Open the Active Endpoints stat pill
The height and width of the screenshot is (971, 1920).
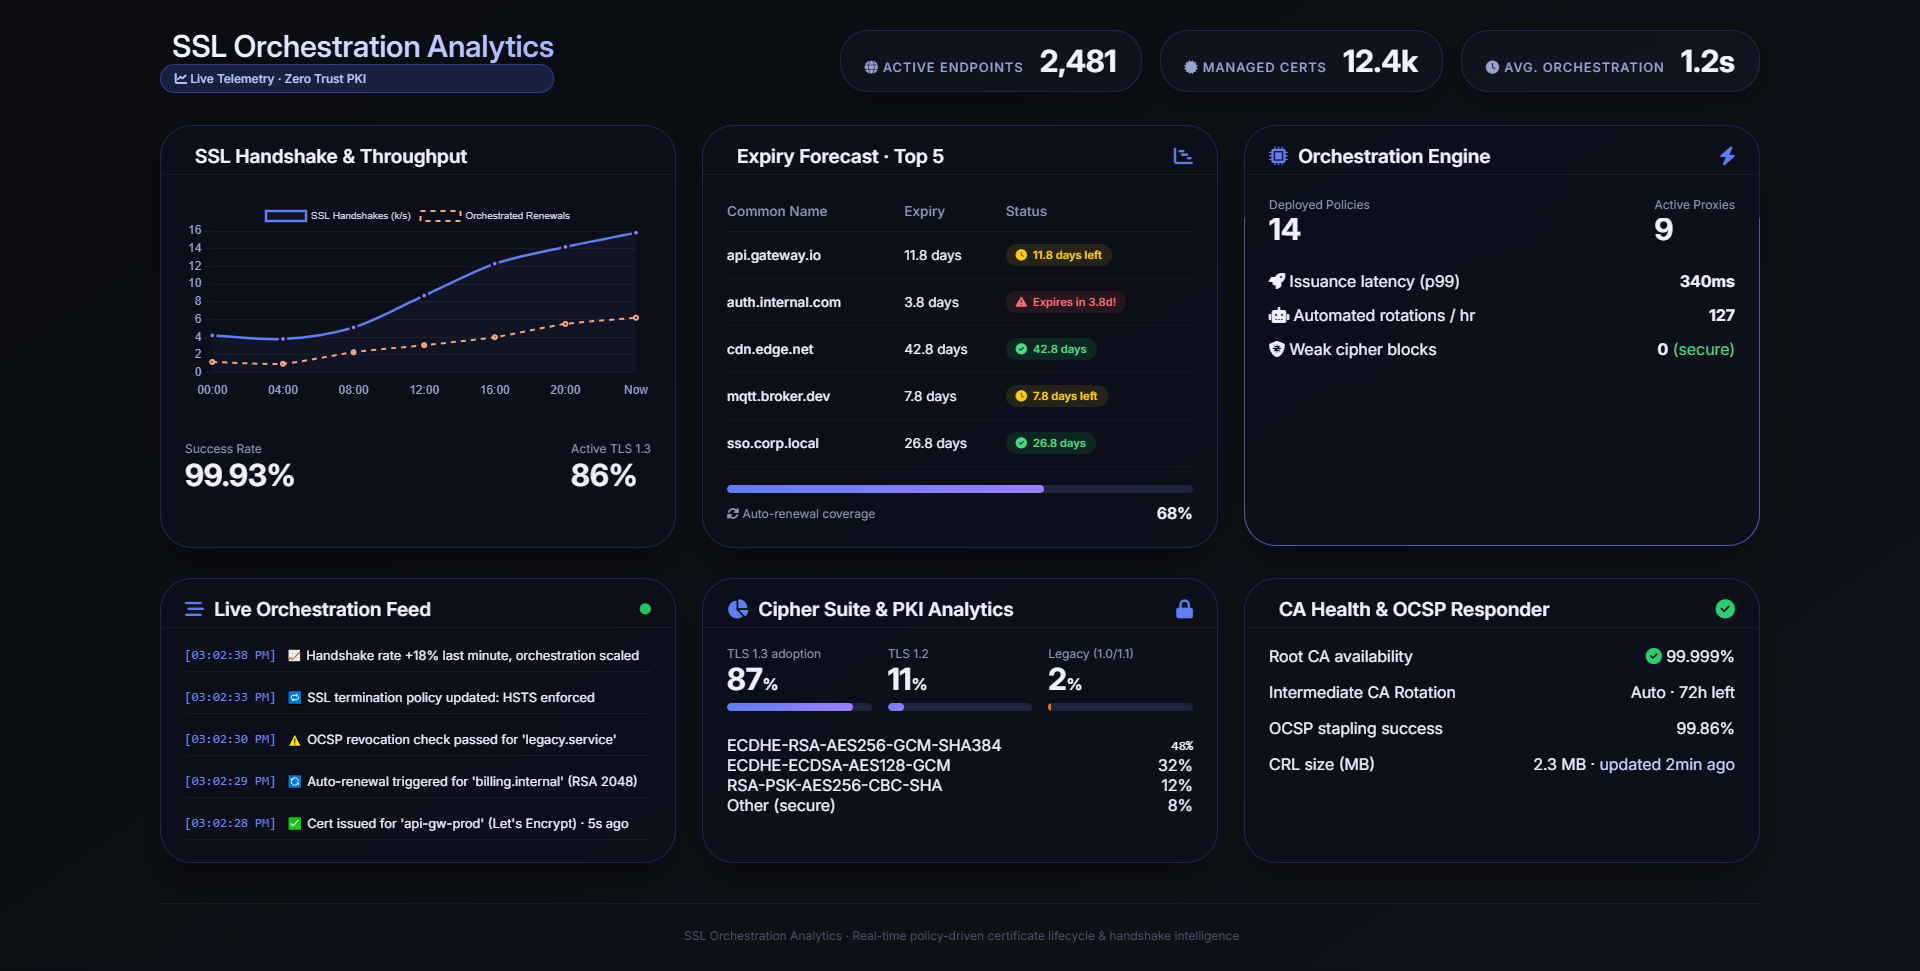[x=990, y=62]
